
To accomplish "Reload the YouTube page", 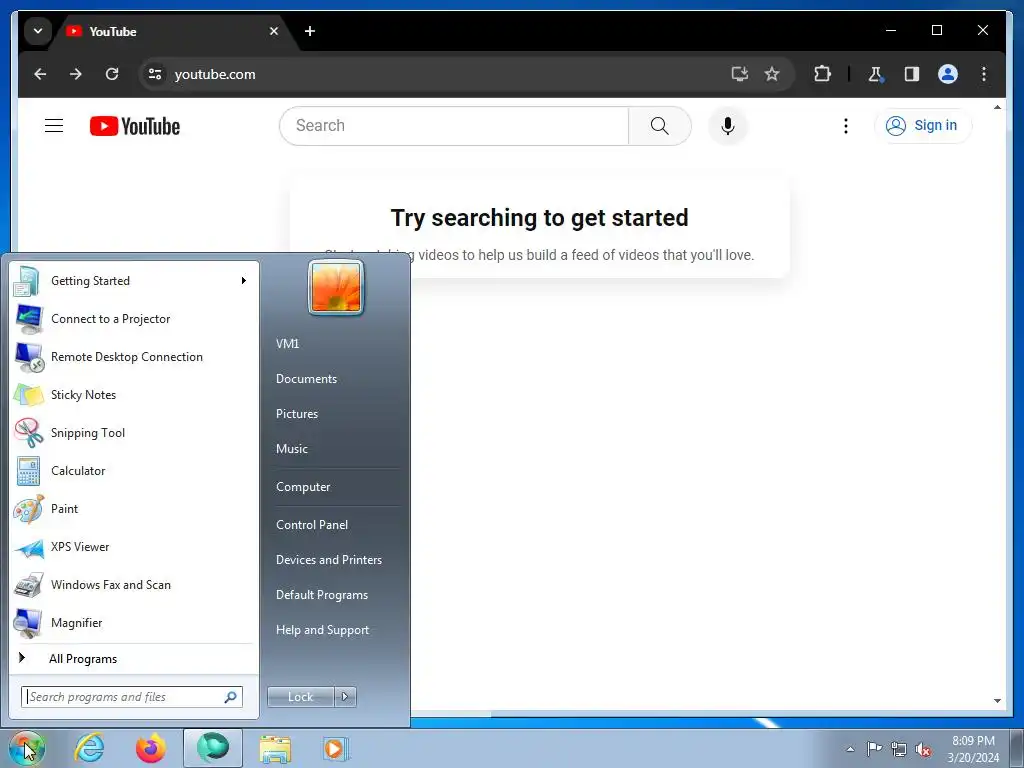I will (x=112, y=74).
